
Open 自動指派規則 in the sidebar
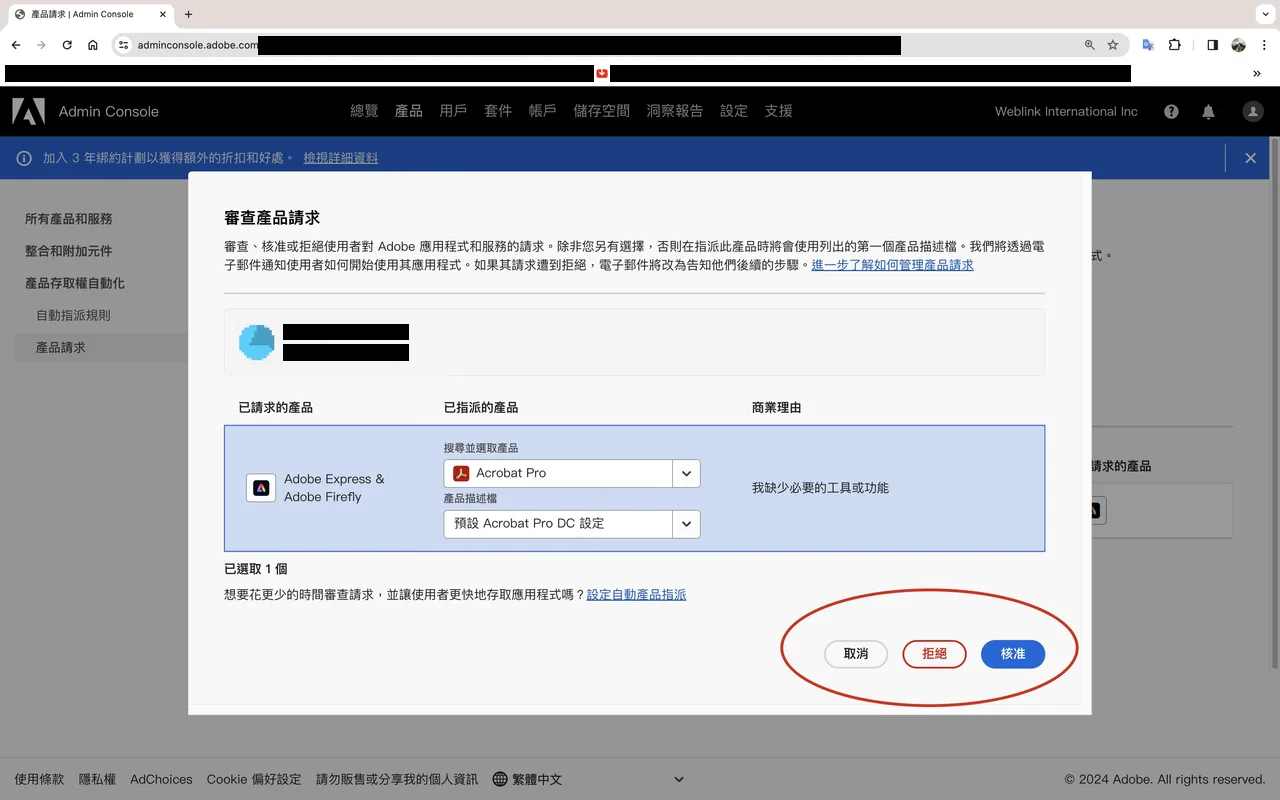pyautogui.click(x=73, y=315)
